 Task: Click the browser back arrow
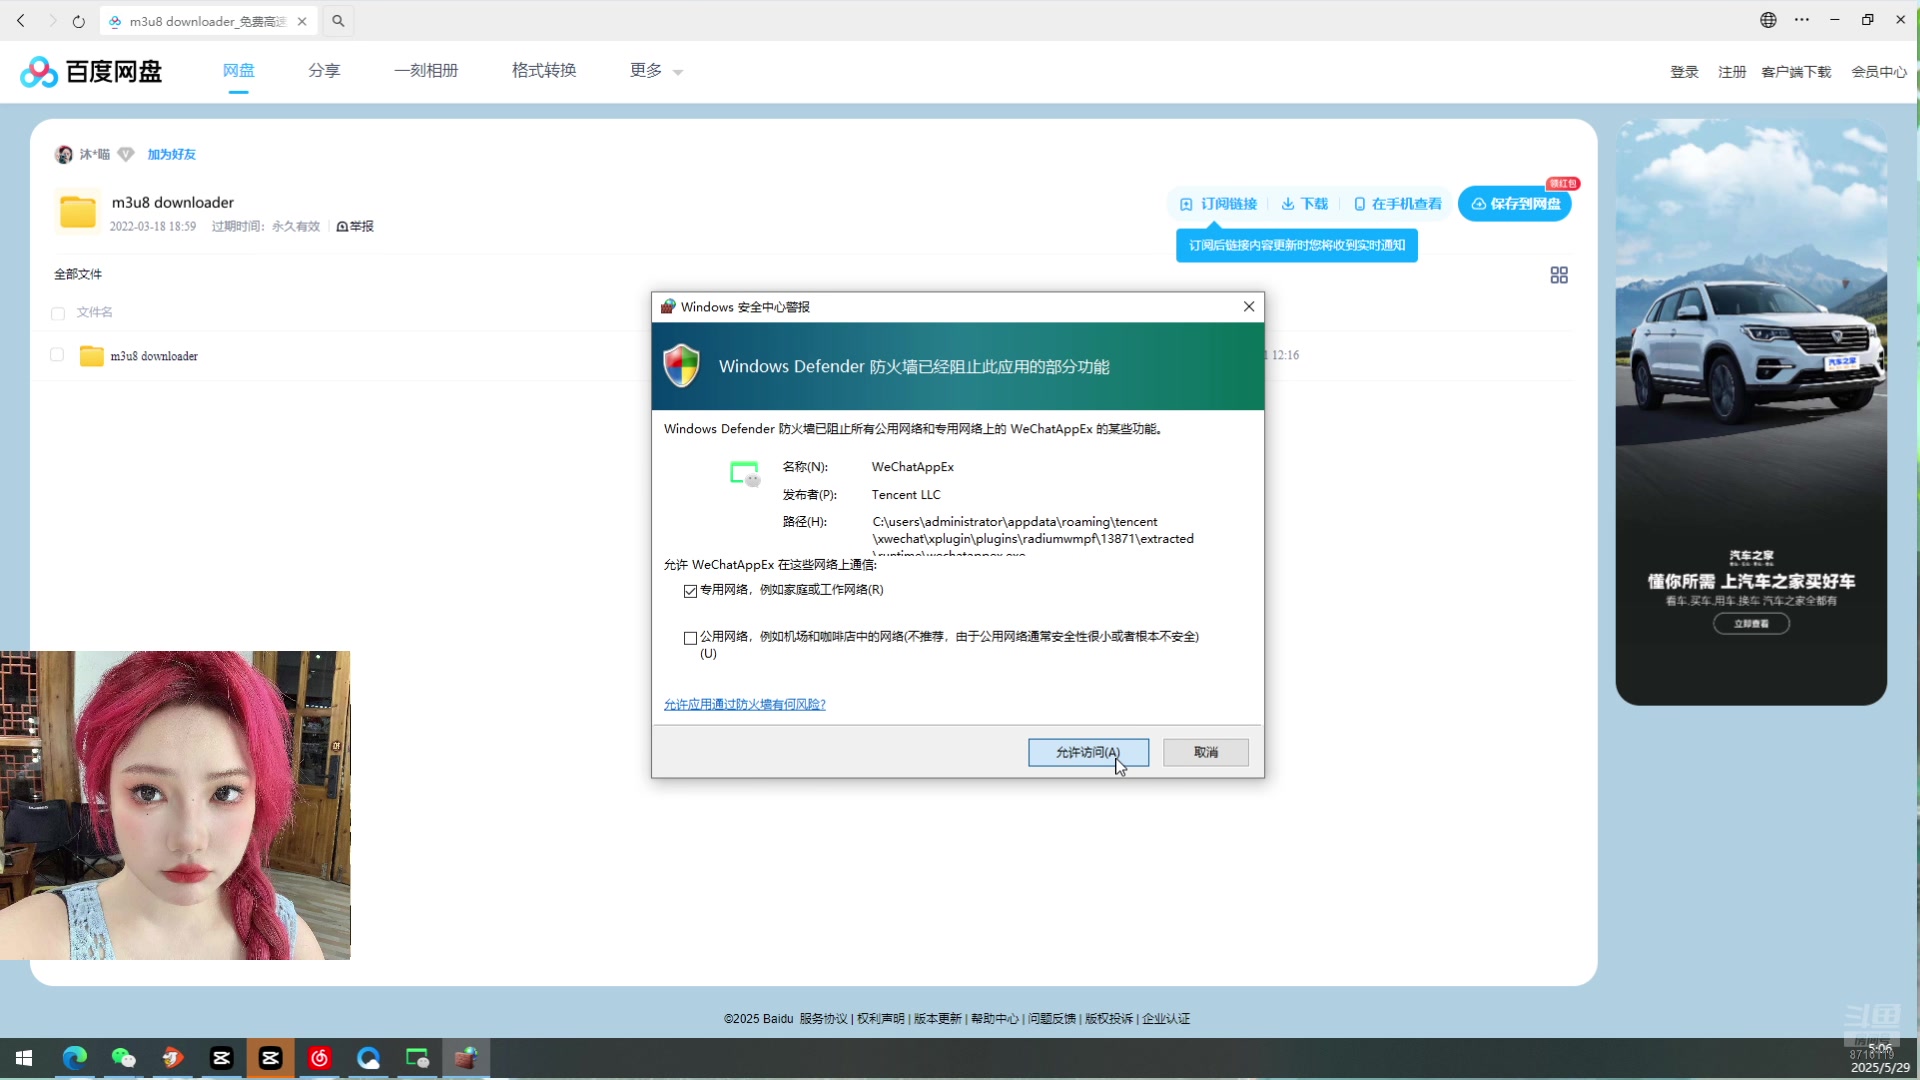[x=21, y=20]
